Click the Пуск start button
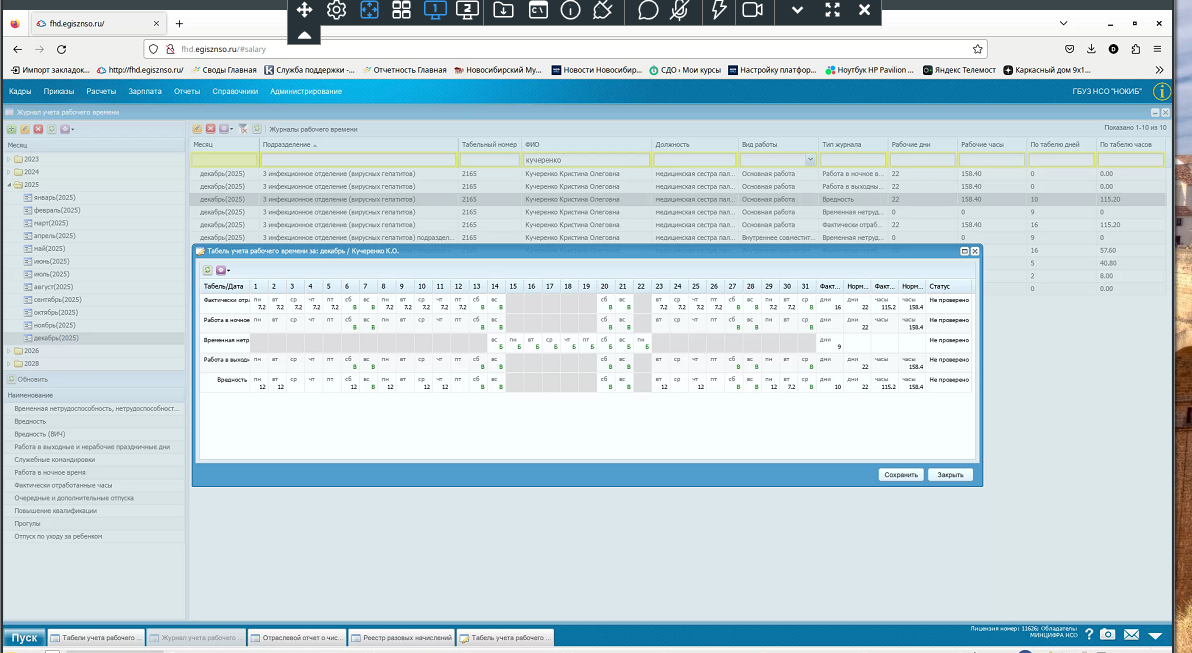This screenshot has width=1192, height=653. coord(24,638)
